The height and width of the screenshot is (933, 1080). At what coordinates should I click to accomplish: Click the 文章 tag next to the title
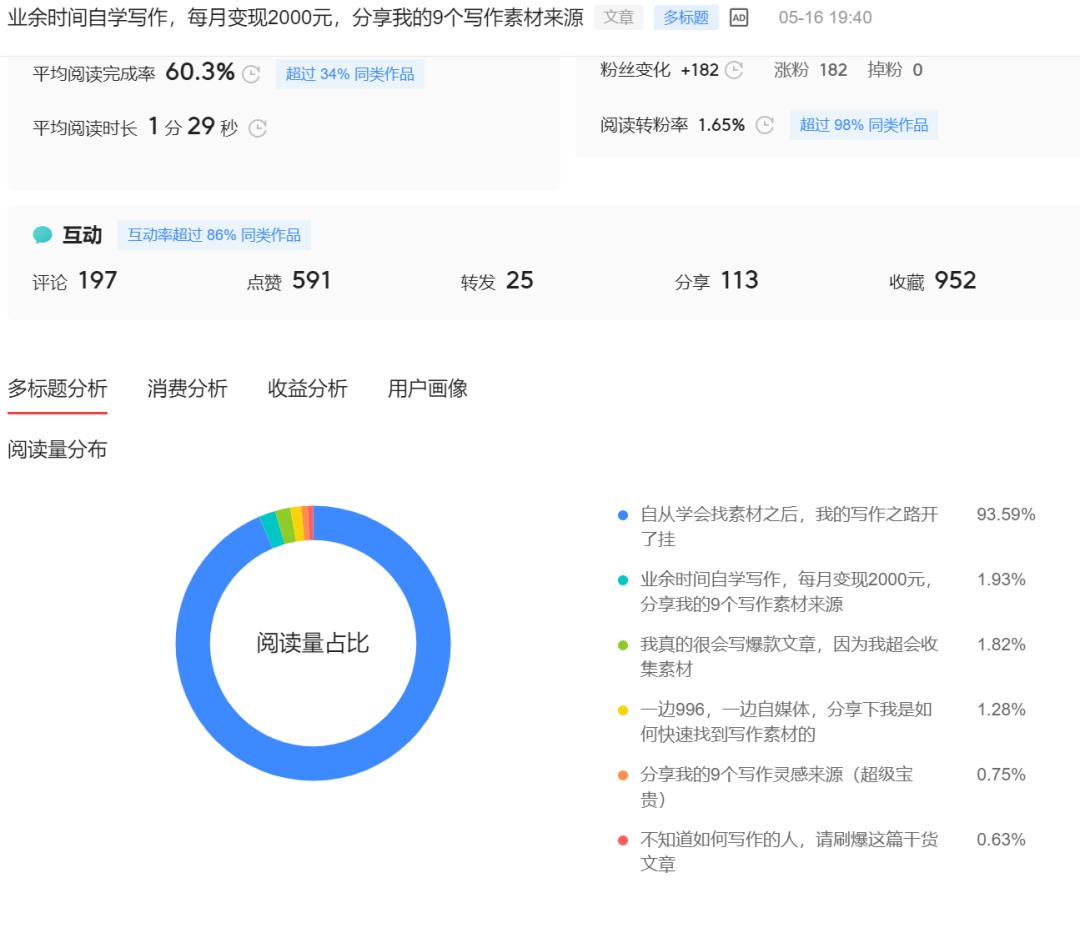pos(618,17)
